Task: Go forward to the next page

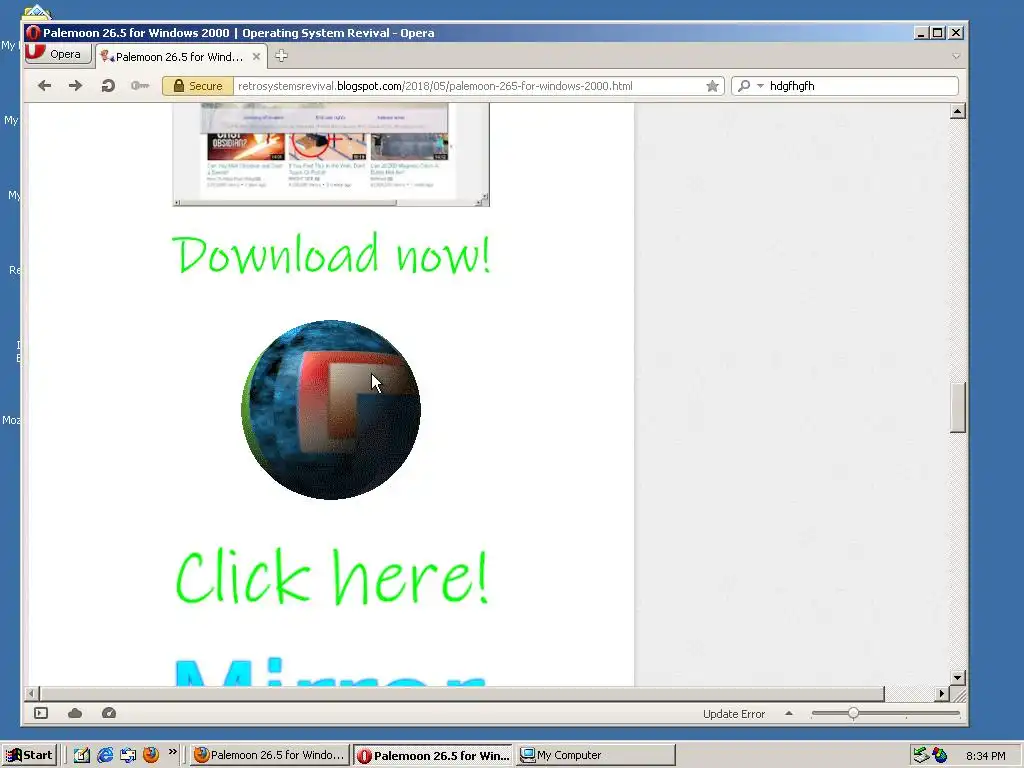Action: pos(76,86)
